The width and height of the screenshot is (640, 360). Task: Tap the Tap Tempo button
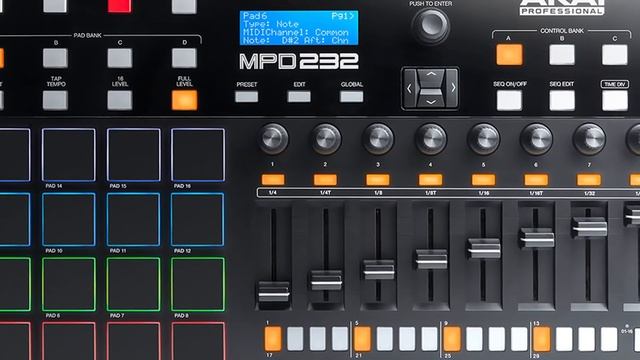[x=55, y=100]
